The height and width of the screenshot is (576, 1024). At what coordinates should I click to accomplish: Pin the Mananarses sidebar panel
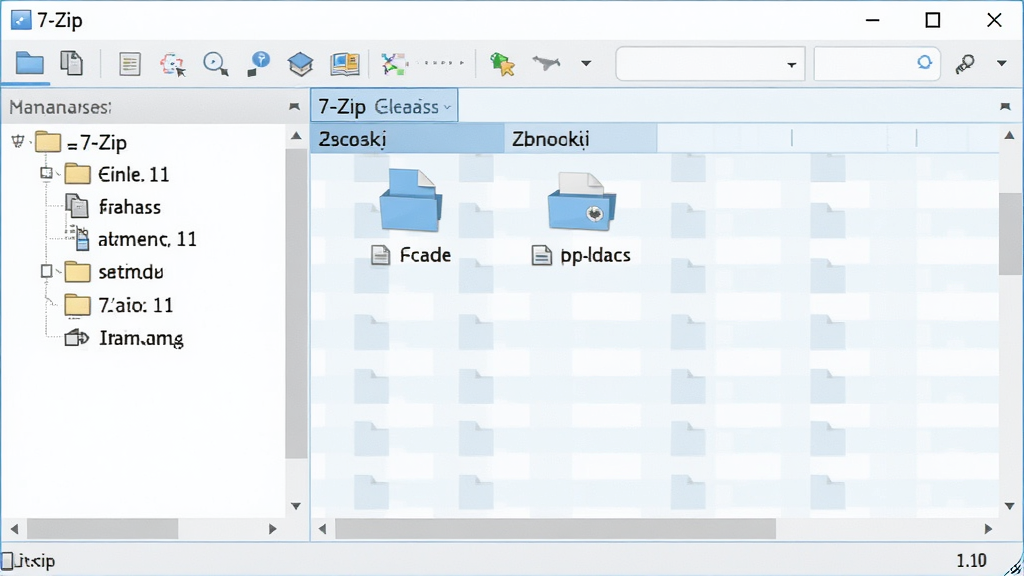[x=294, y=106]
